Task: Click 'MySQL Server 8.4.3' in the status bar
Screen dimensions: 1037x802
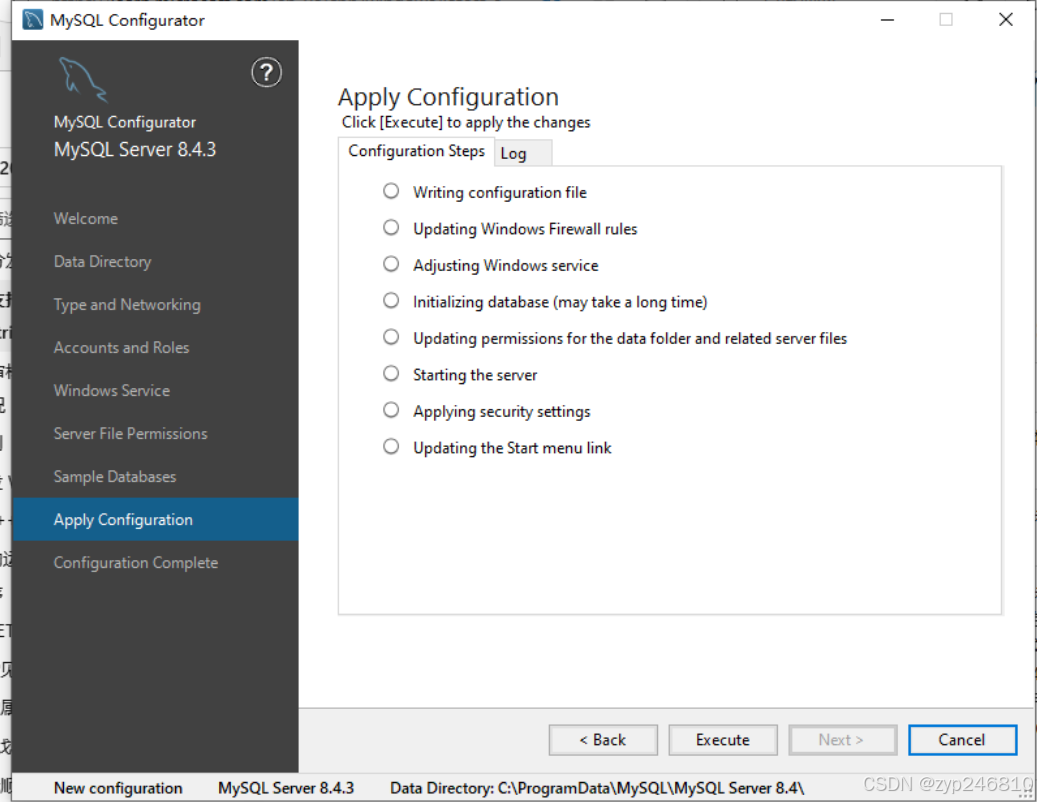Action: [286, 788]
